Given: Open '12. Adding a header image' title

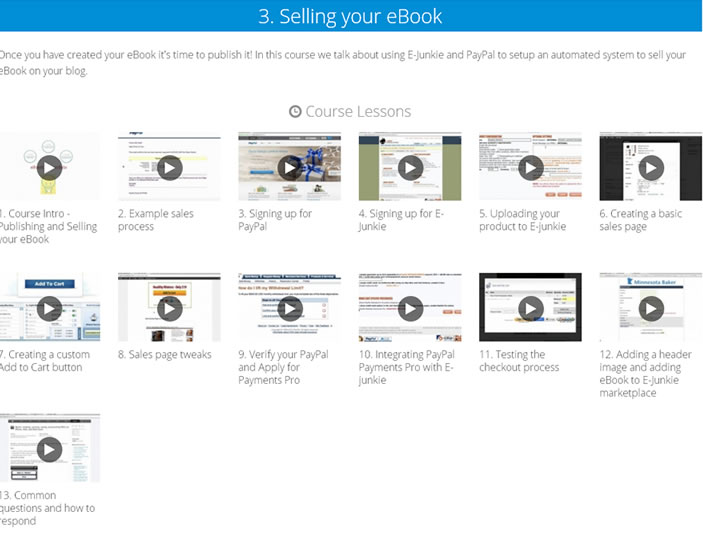Looking at the screenshot, I should tap(646, 373).
